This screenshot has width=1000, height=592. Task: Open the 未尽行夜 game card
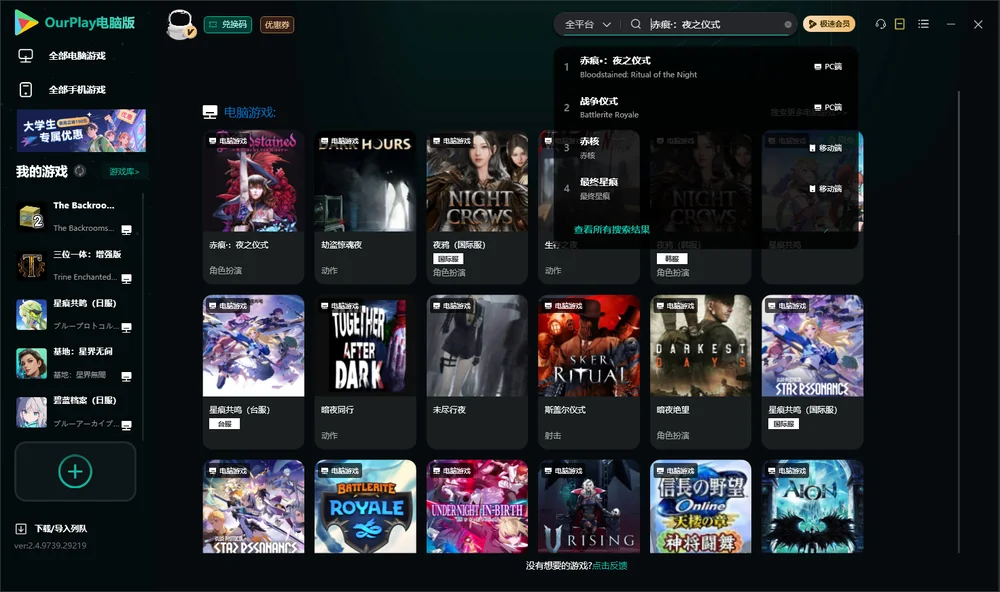[477, 372]
